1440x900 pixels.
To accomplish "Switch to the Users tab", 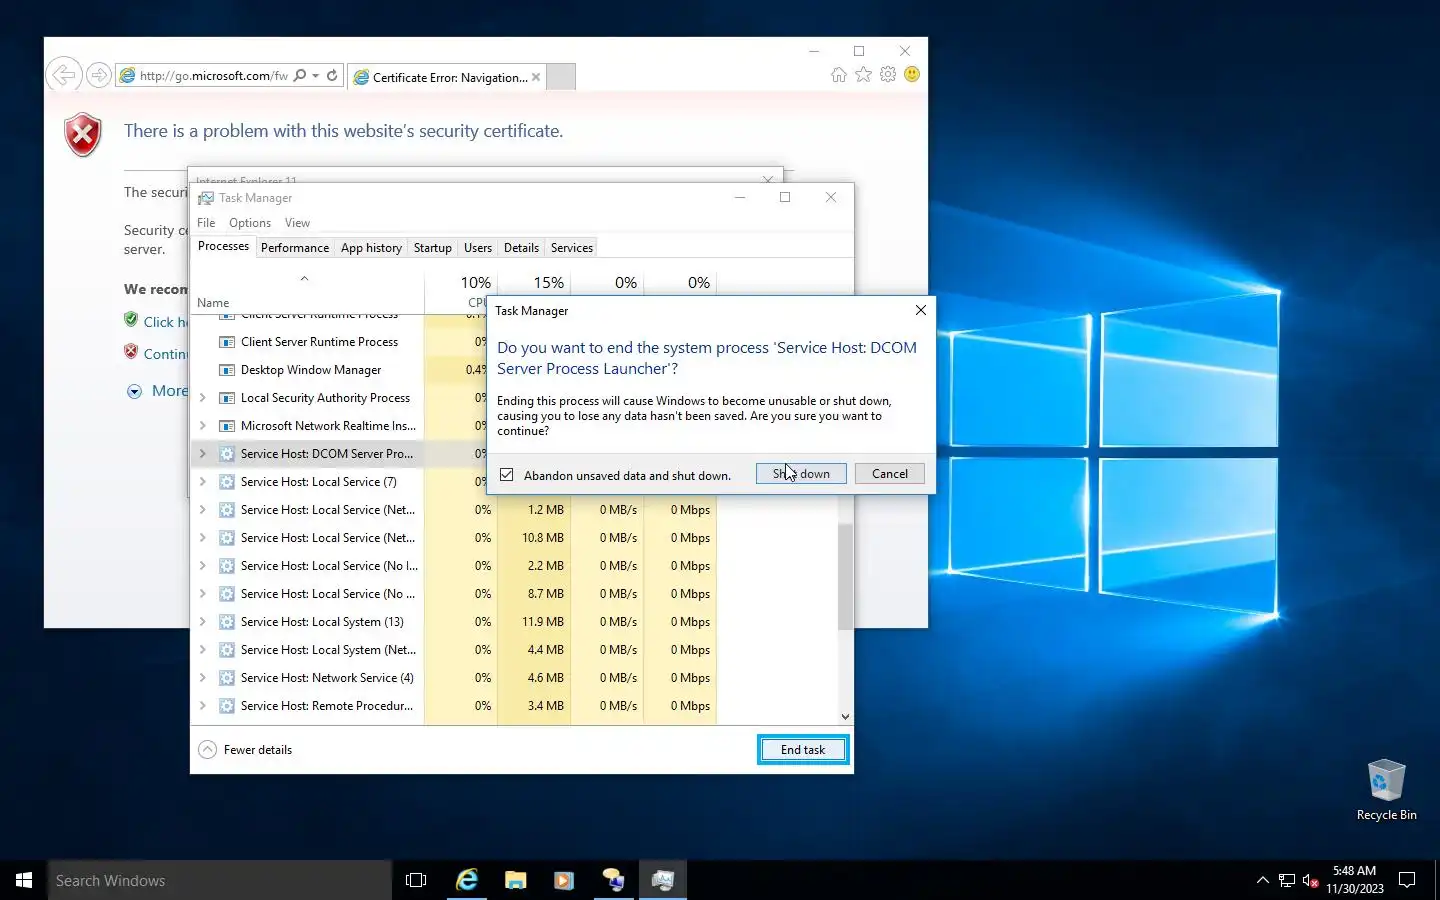I will point(478,248).
